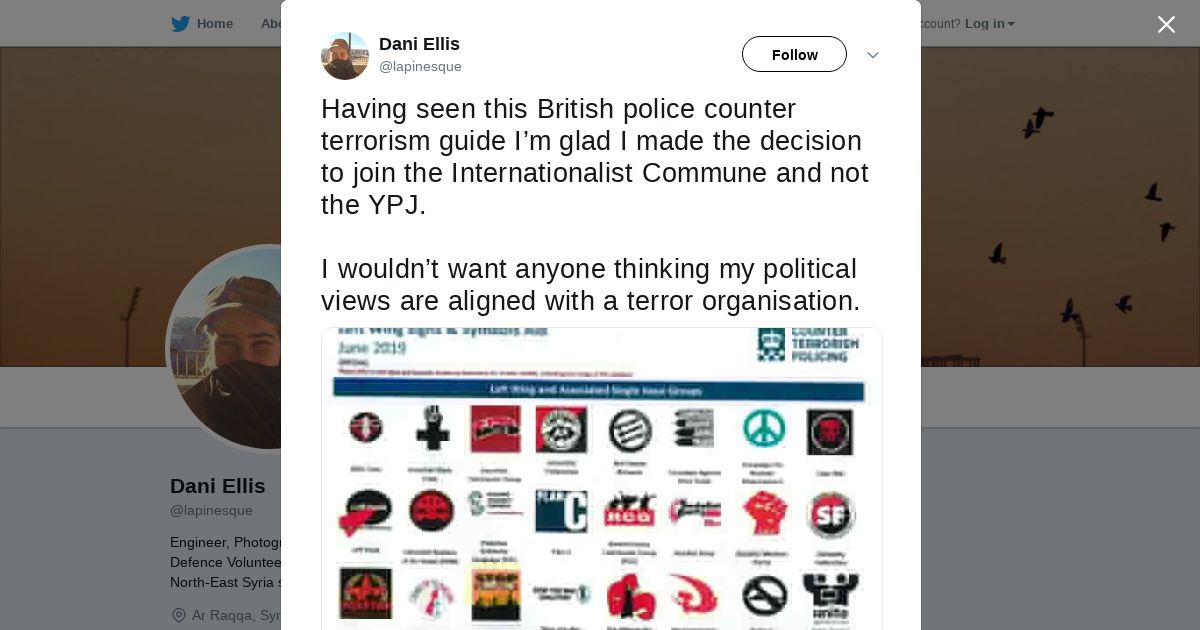
Task: Click the SF circular logo in image
Action: [x=828, y=514]
